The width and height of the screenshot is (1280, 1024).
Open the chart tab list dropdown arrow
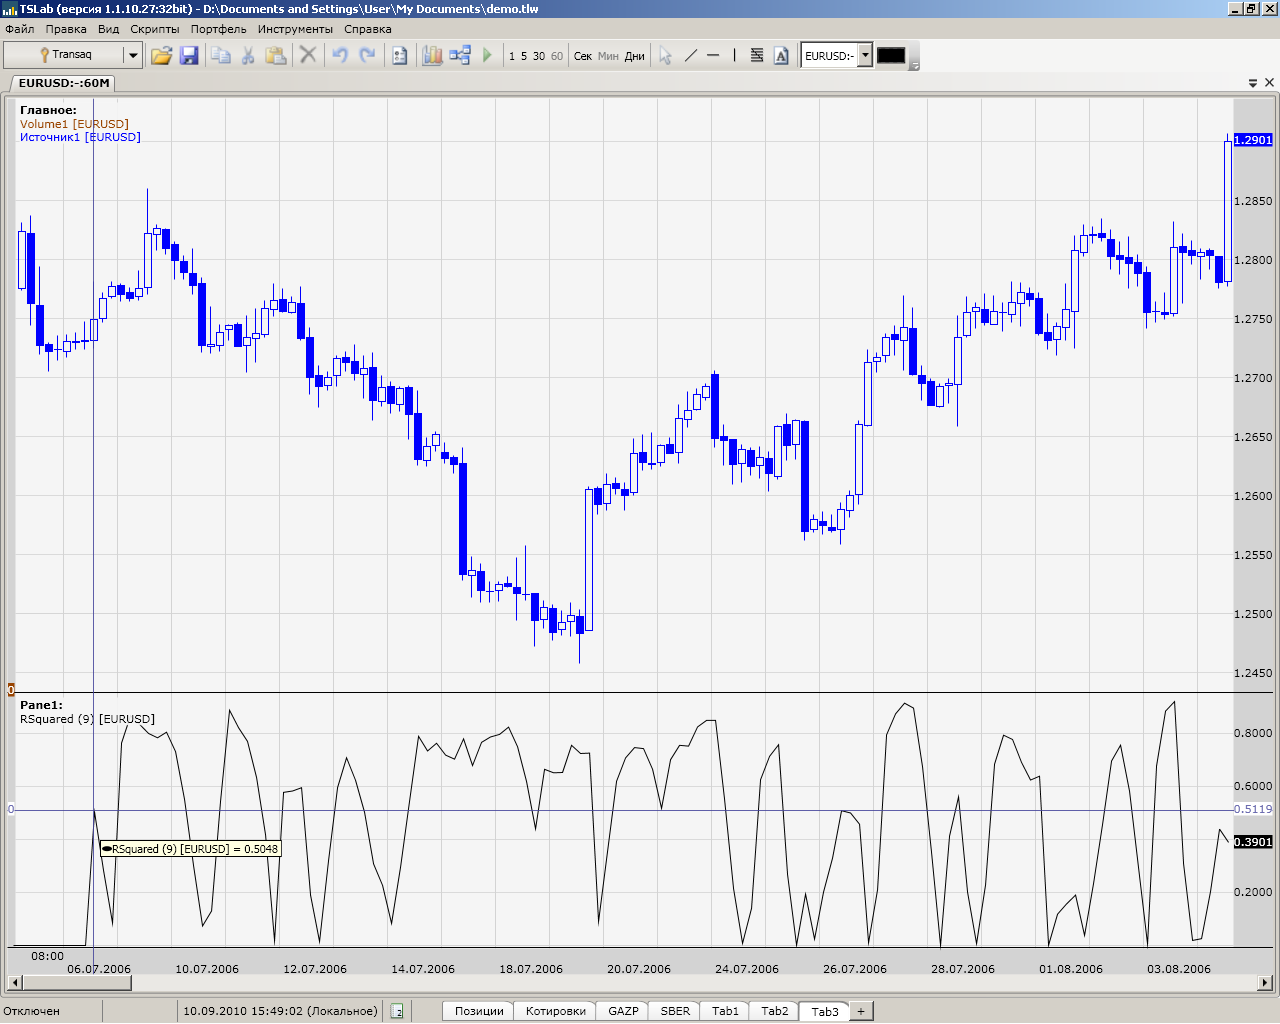(x=1253, y=83)
